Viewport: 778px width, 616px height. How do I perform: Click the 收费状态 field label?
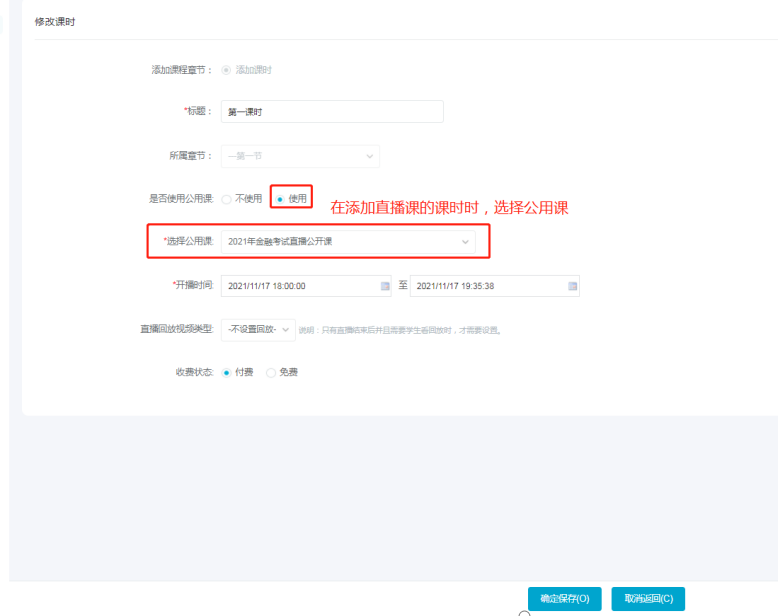point(194,372)
